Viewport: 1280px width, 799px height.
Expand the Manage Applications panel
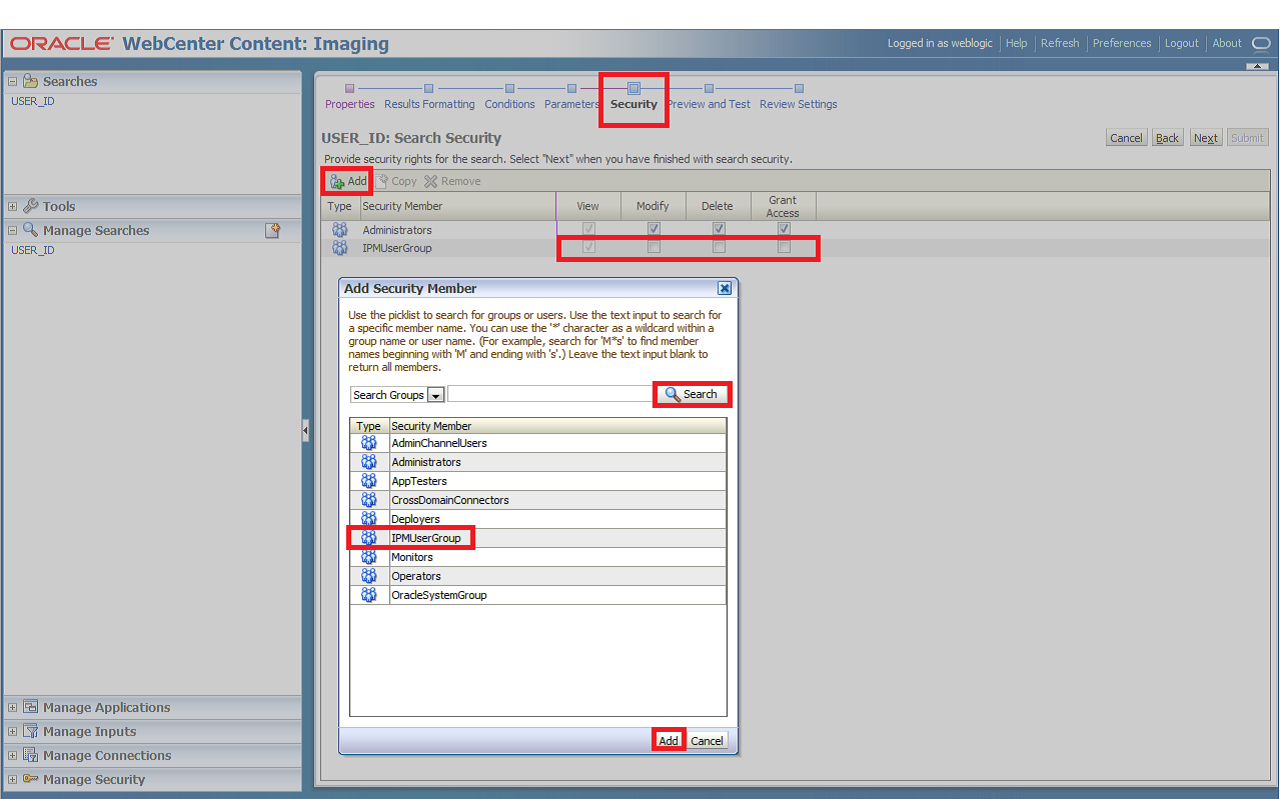click(x=13, y=708)
